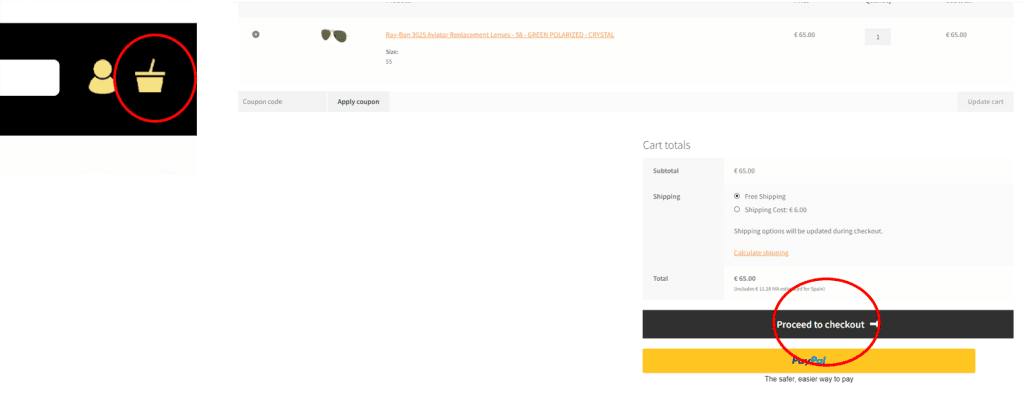The image size is (1024, 394).
Task: Click the Subtotal value € 65.00
Action: coord(744,171)
